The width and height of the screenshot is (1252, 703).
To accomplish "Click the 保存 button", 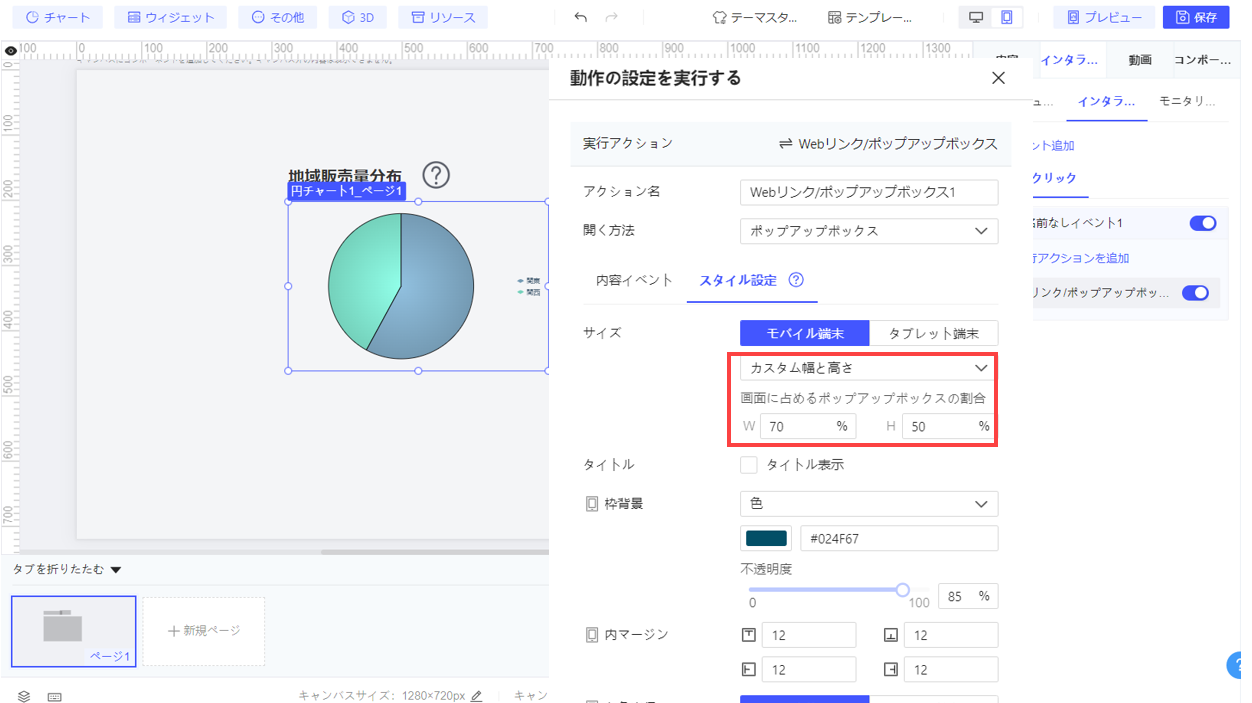I will coord(1196,17).
